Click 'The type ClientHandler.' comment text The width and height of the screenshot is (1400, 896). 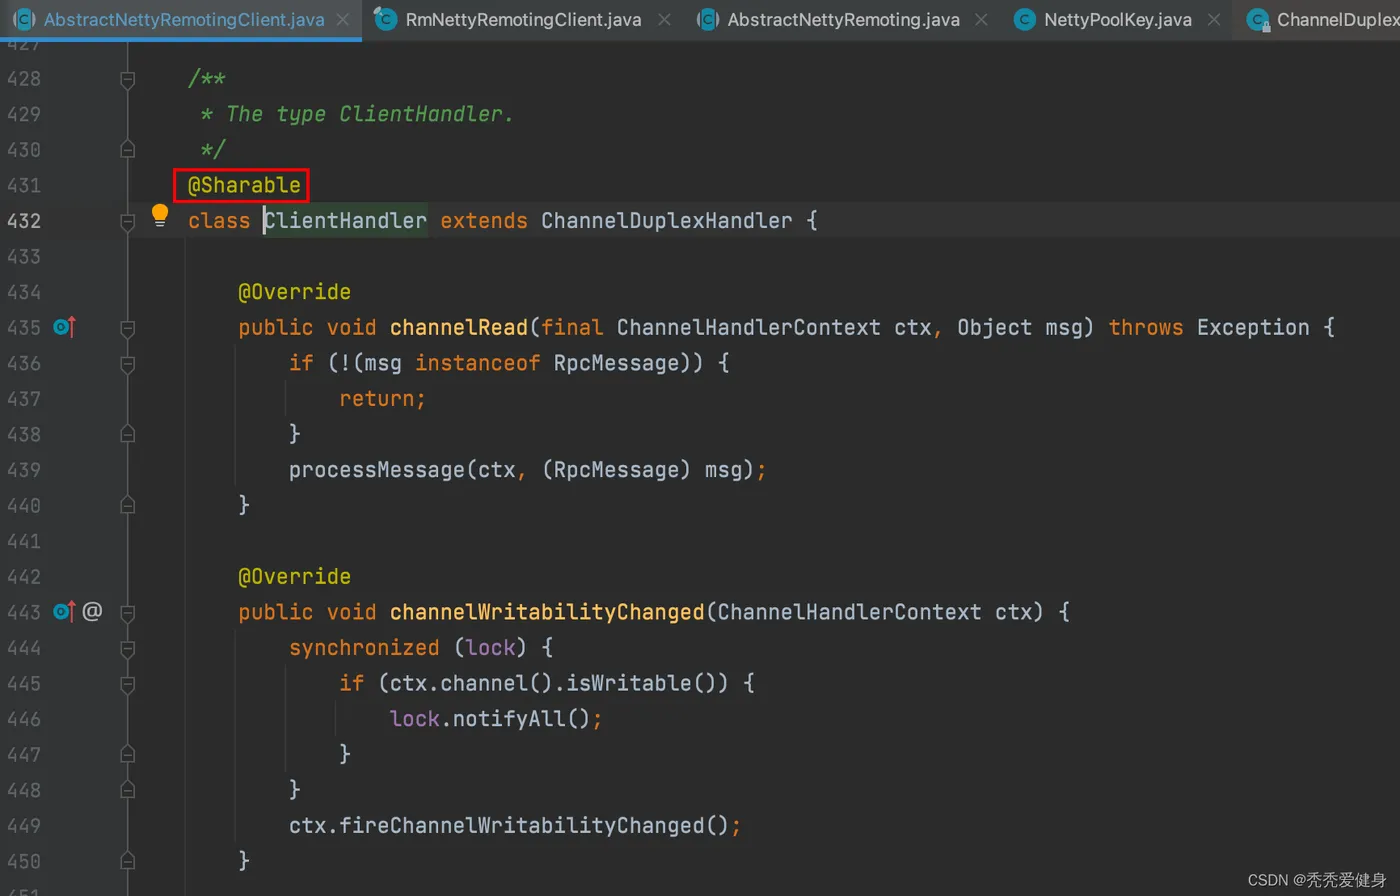[x=370, y=114]
